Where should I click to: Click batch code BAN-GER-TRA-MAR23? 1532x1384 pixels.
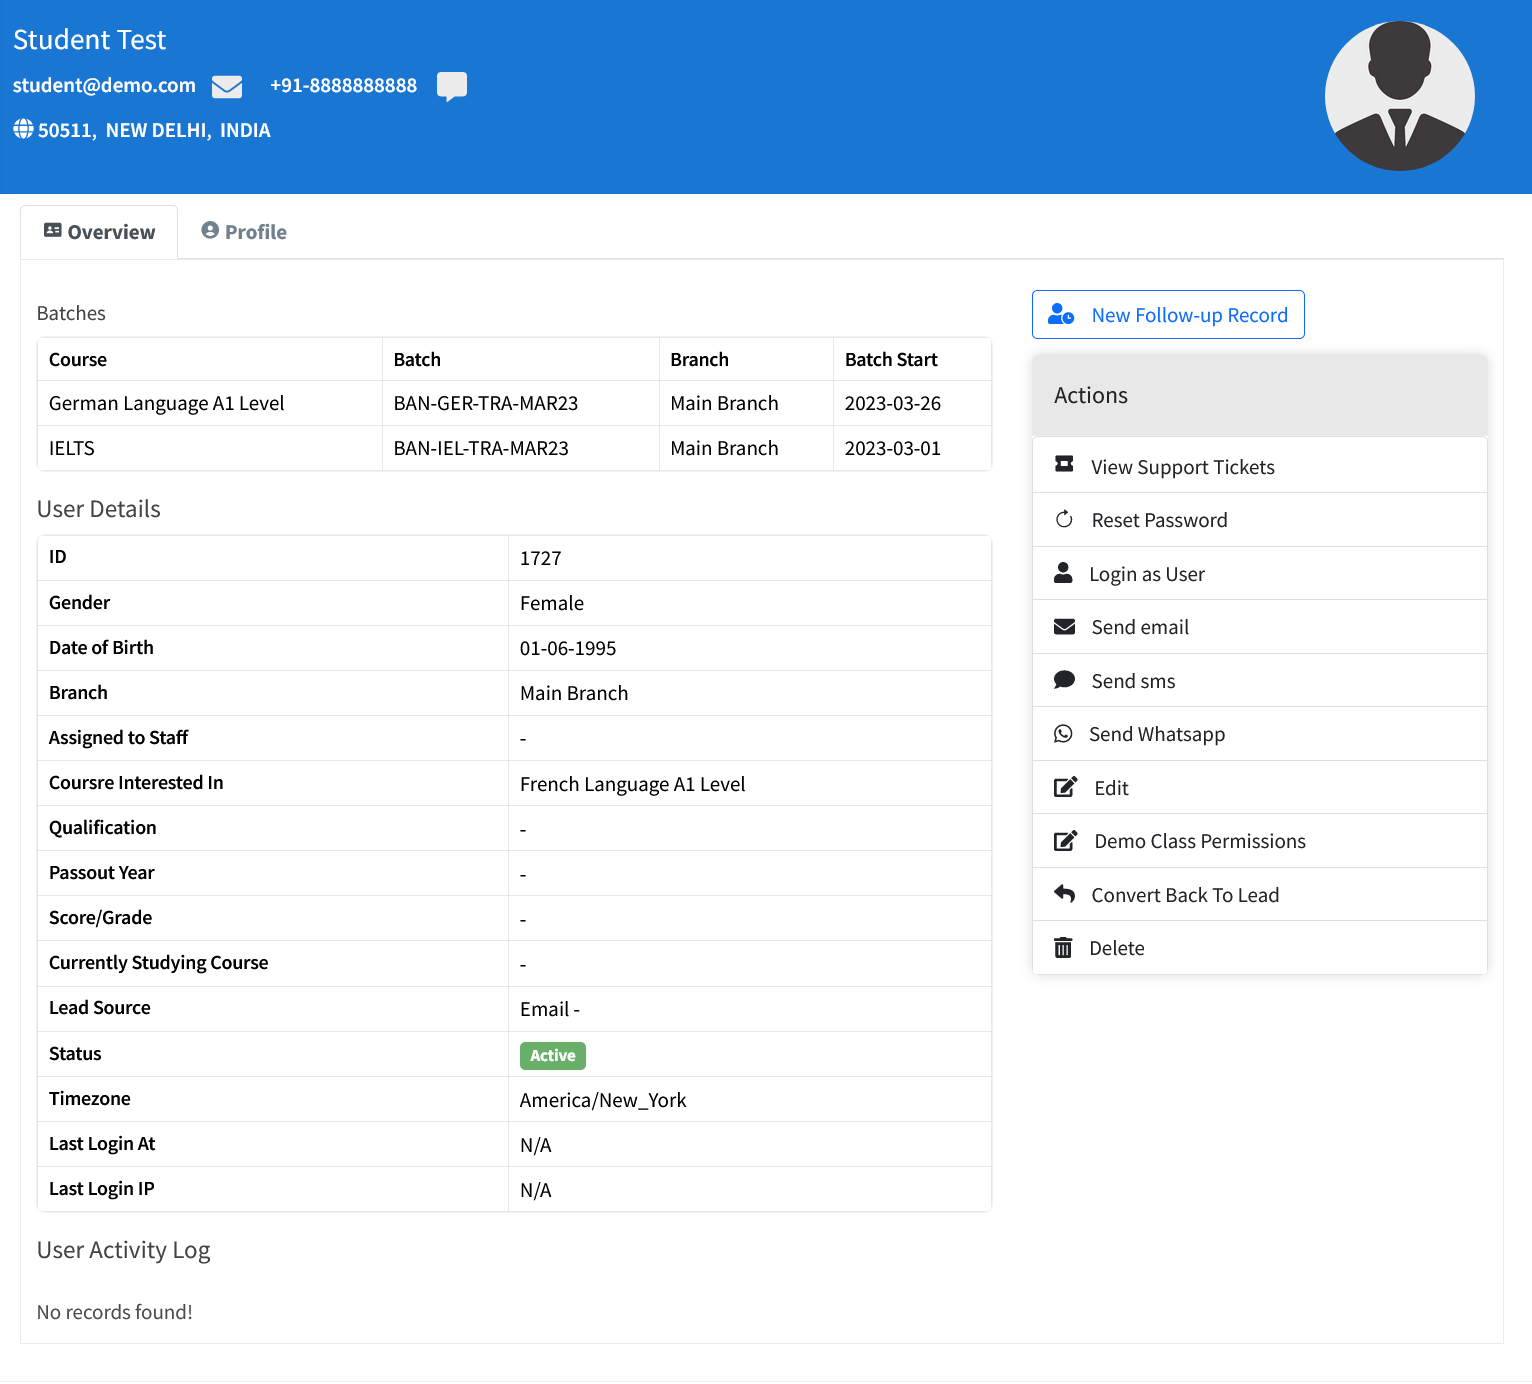(x=486, y=404)
